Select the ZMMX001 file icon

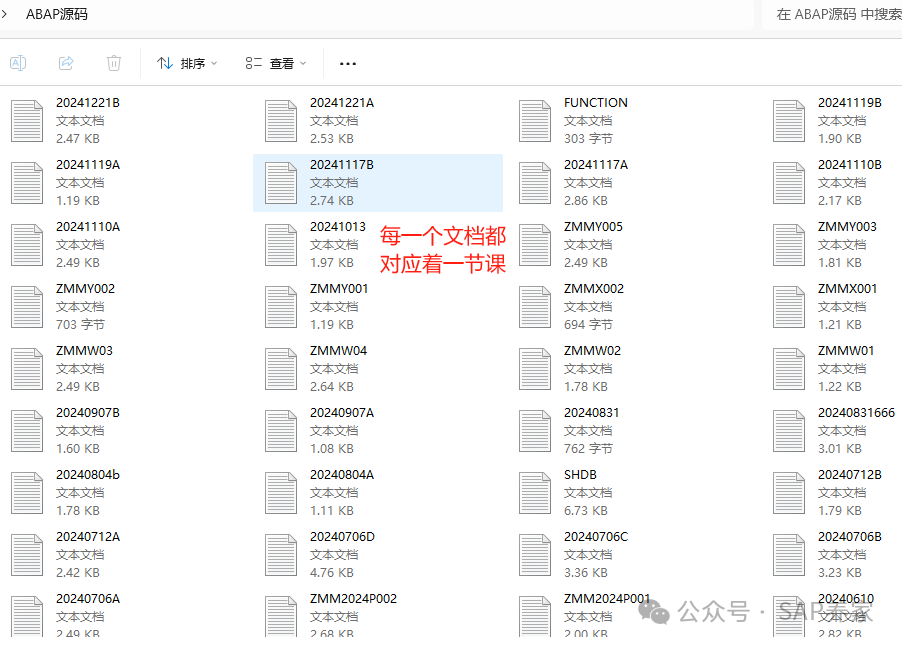pyautogui.click(x=789, y=307)
